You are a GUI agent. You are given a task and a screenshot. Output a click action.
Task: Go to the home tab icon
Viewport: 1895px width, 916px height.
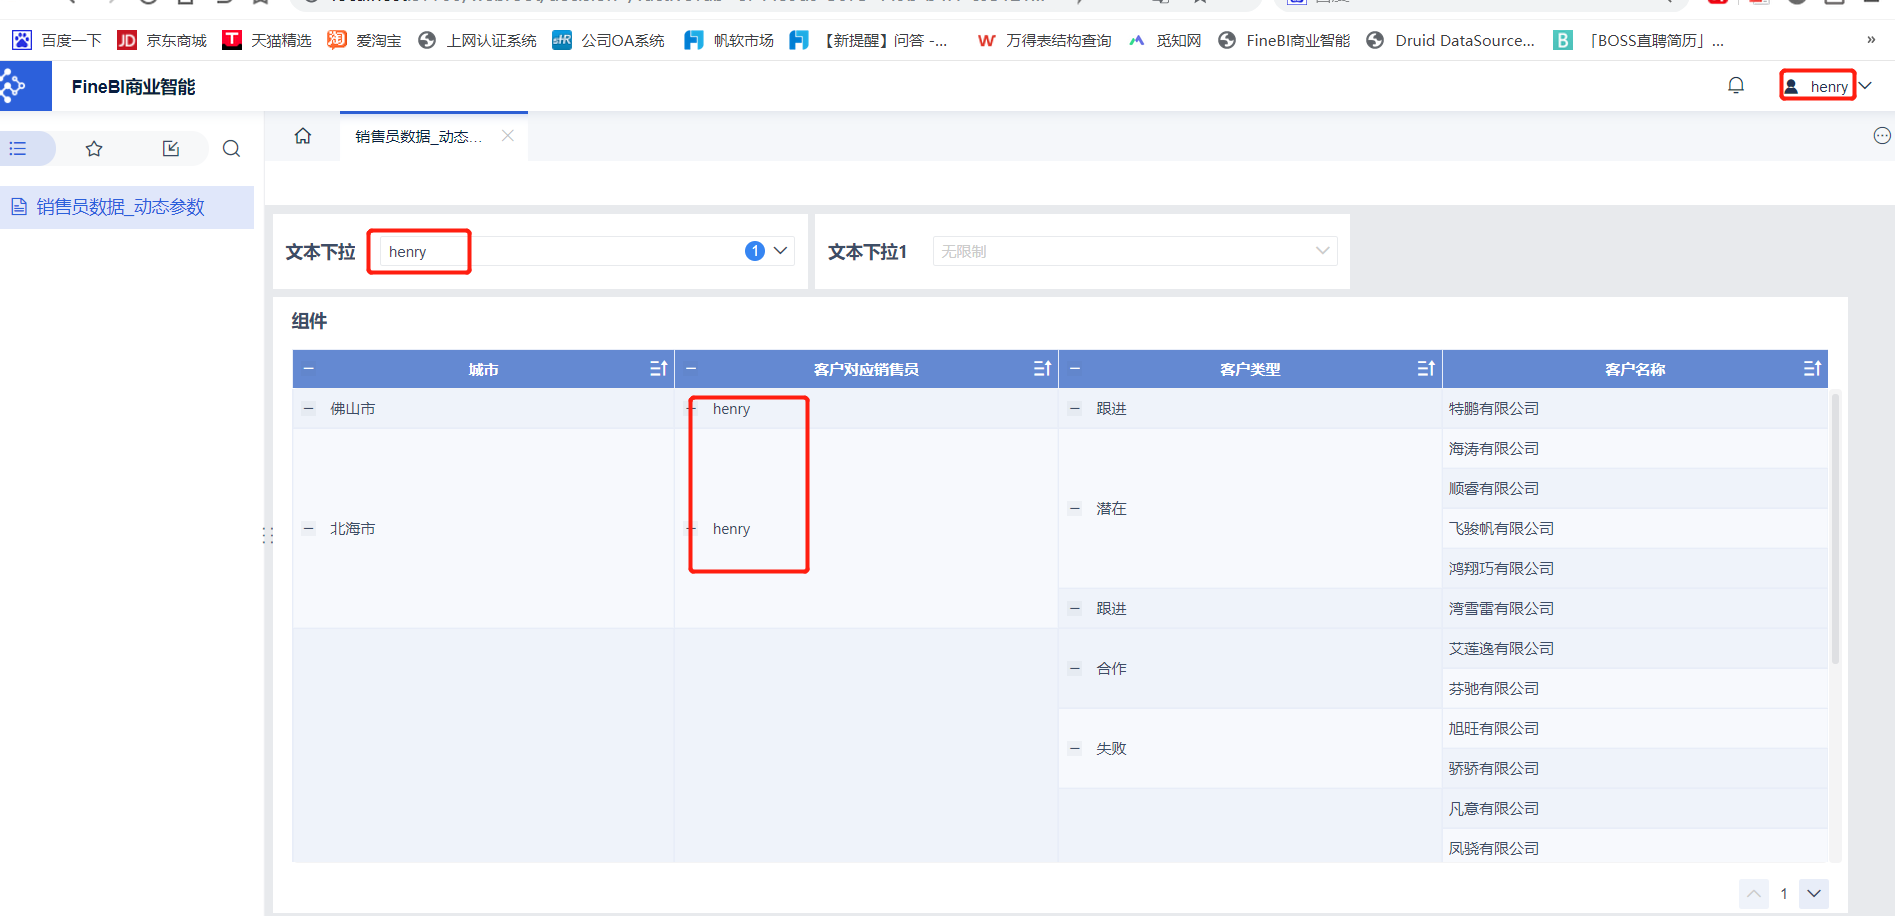303,136
